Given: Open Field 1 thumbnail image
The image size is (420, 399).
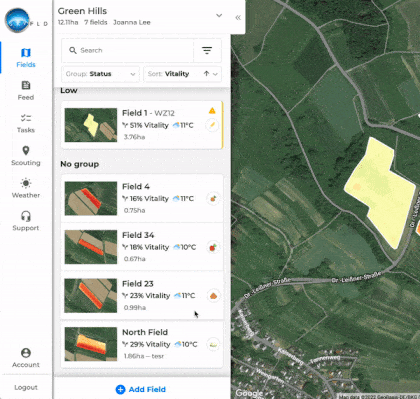Looking at the screenshot, I should 91,125.
